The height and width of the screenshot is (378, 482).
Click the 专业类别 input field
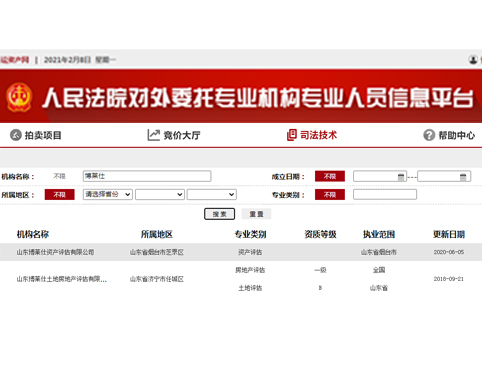[x=385, y=194]
